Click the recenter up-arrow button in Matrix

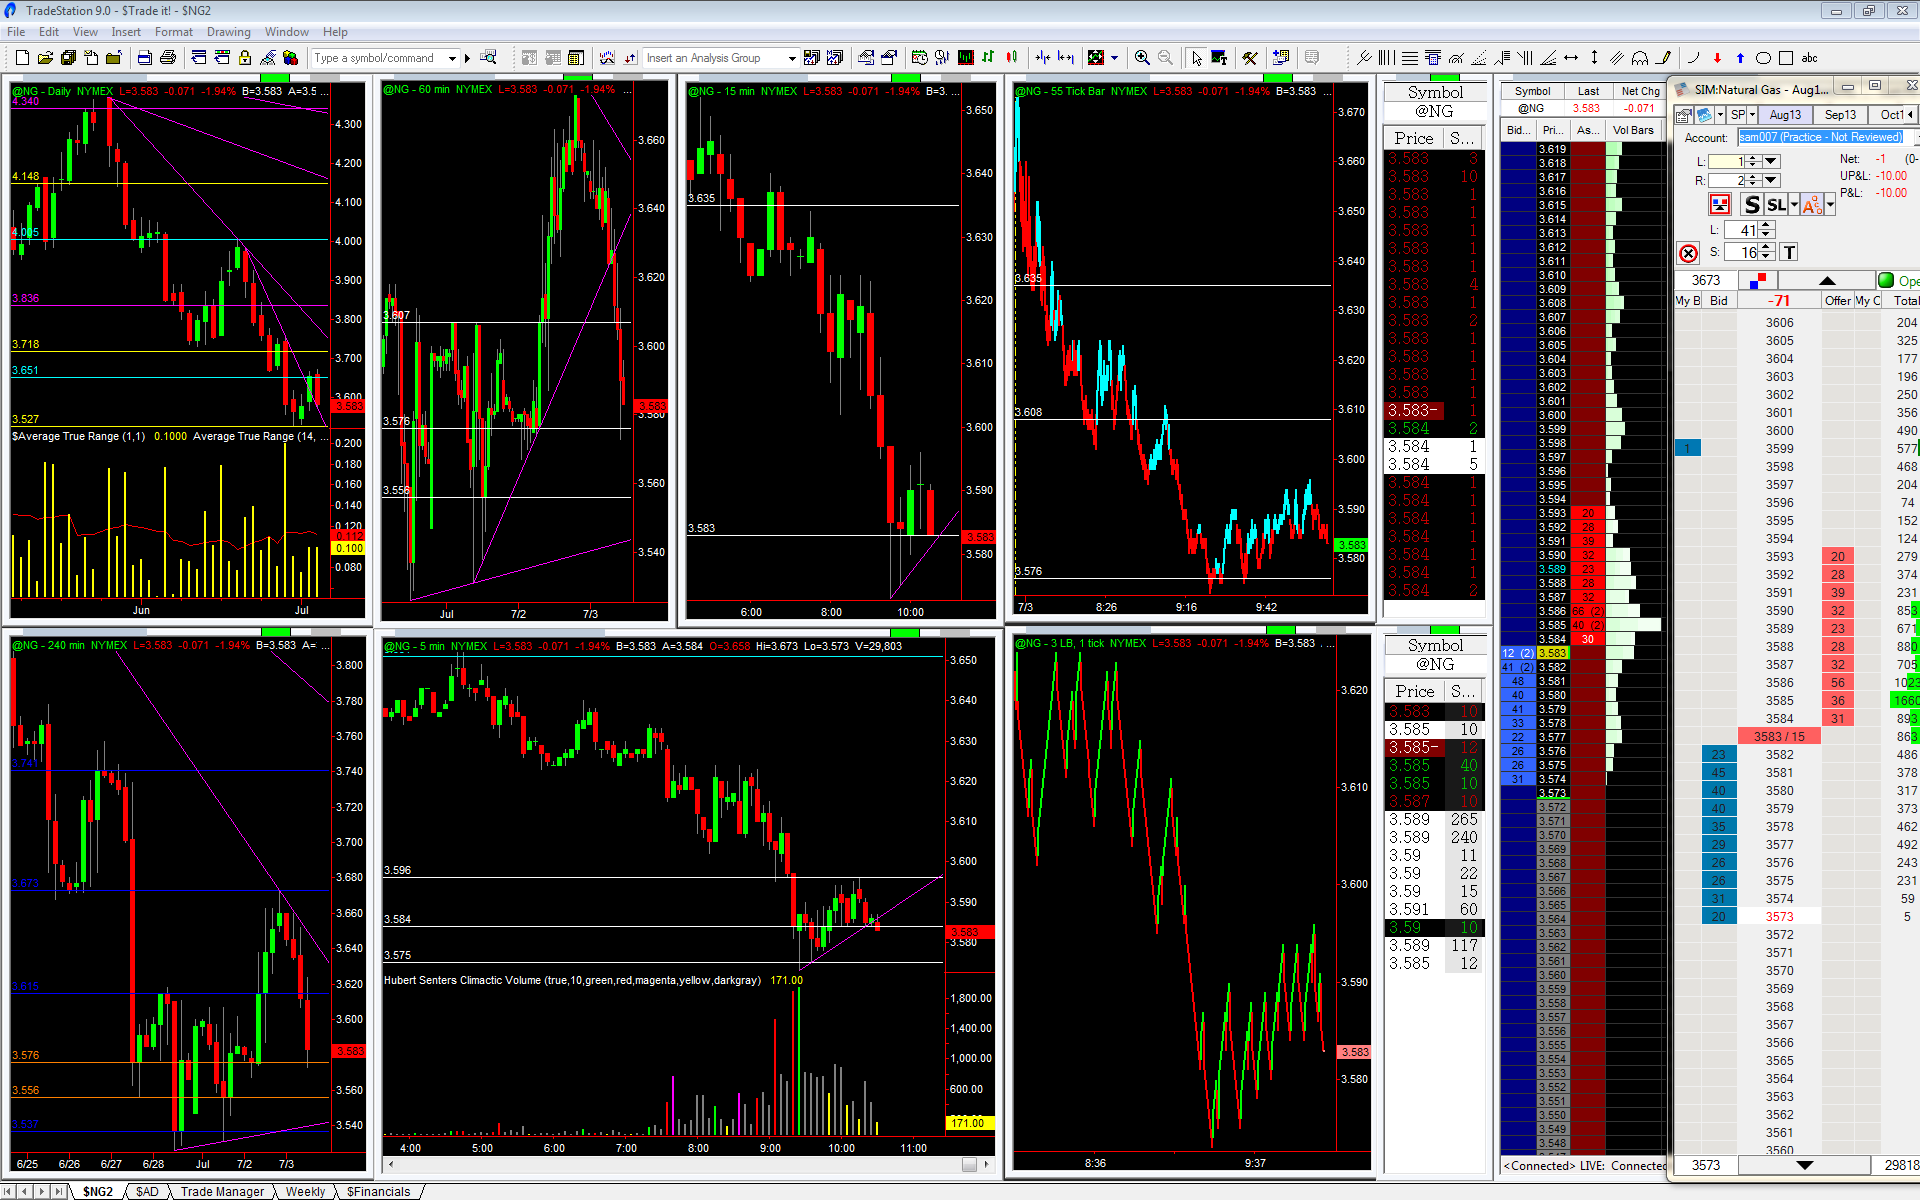coord(1827,280)
